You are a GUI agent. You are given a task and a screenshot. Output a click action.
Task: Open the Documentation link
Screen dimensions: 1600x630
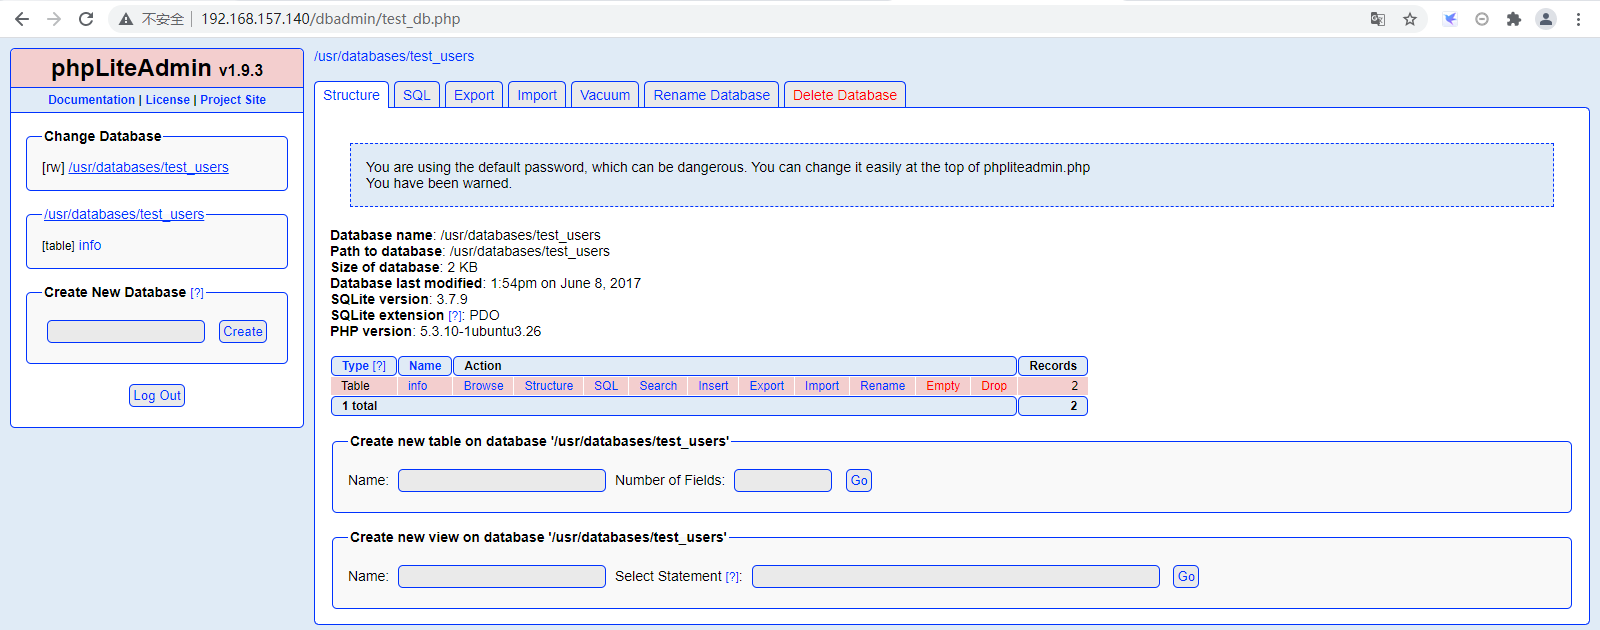tap(91, 100)
